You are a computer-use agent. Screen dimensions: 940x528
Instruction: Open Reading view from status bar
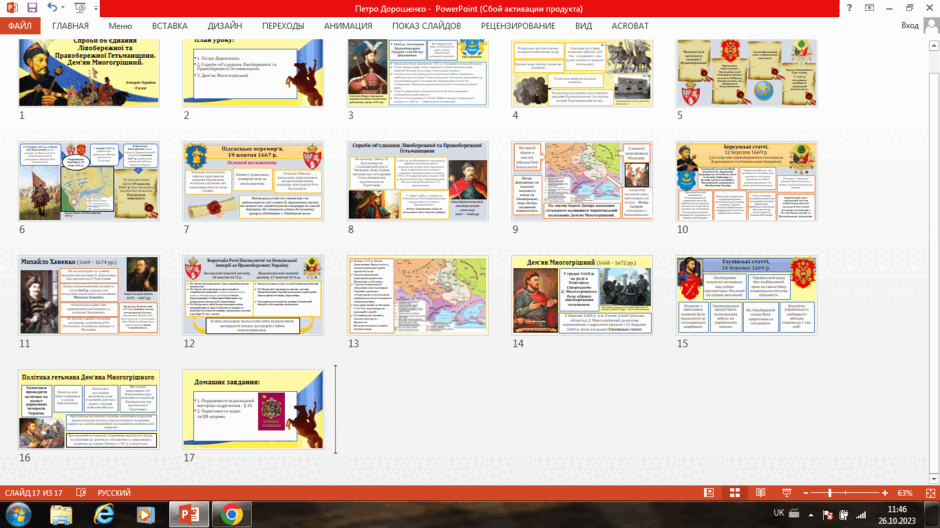pos(760,493)
